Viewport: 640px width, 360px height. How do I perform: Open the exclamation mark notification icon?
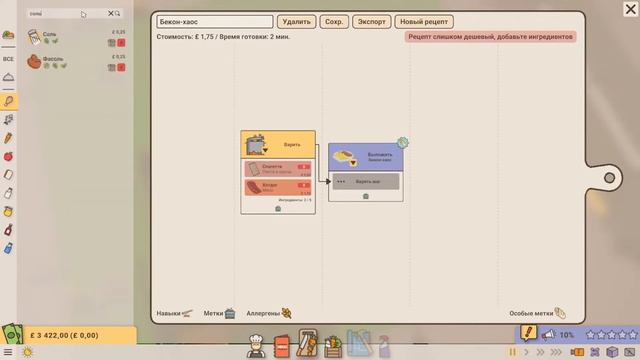tap(528, 333)
